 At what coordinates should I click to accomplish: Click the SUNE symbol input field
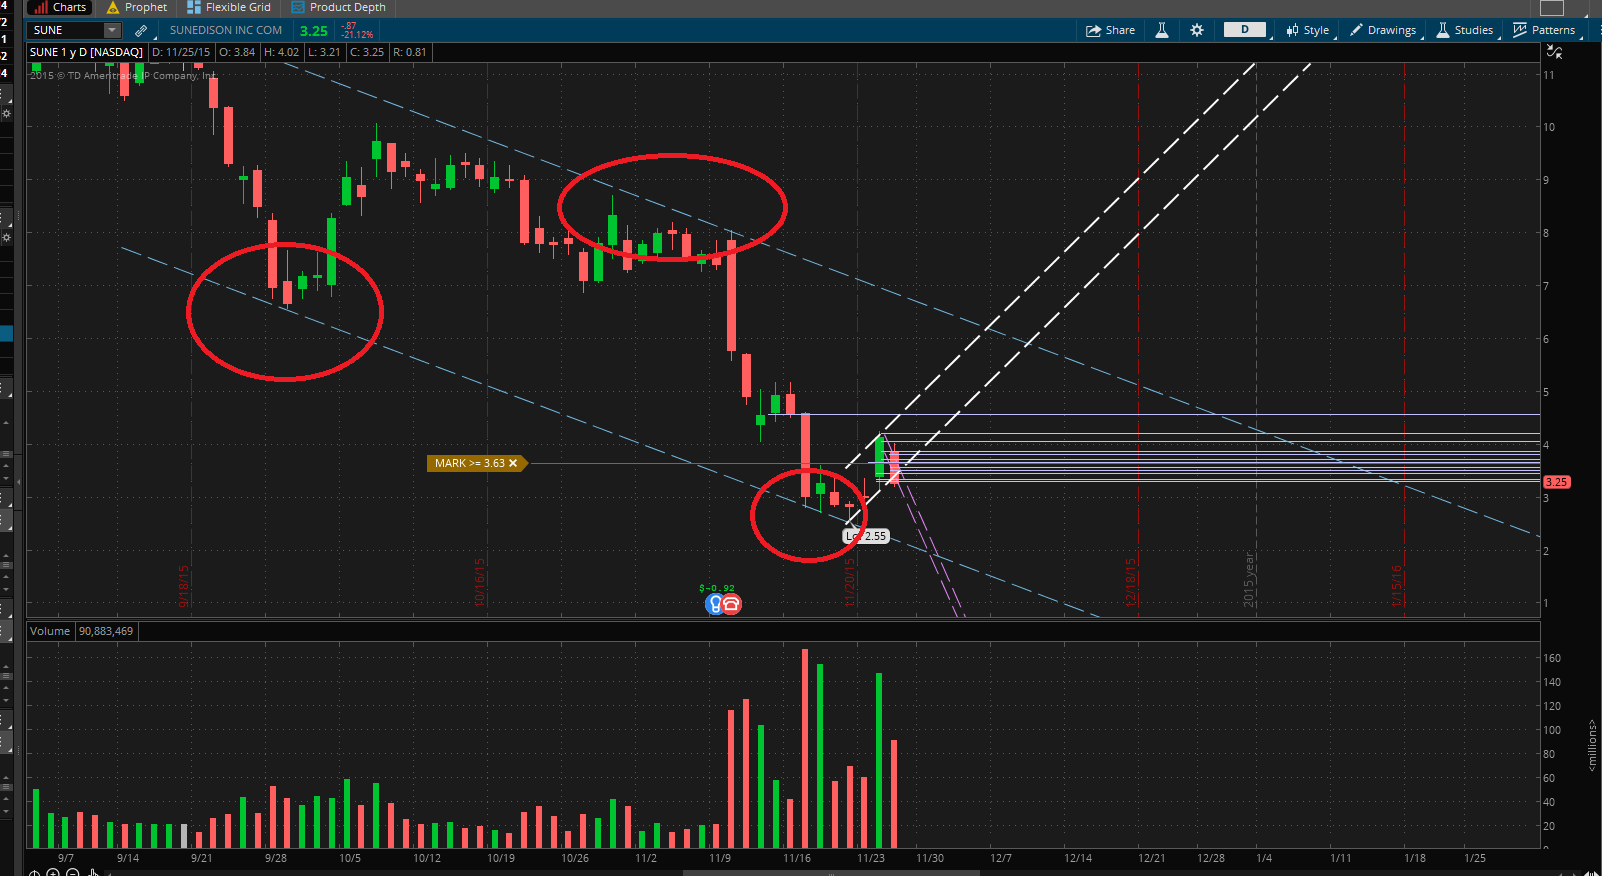coord(66,30)
